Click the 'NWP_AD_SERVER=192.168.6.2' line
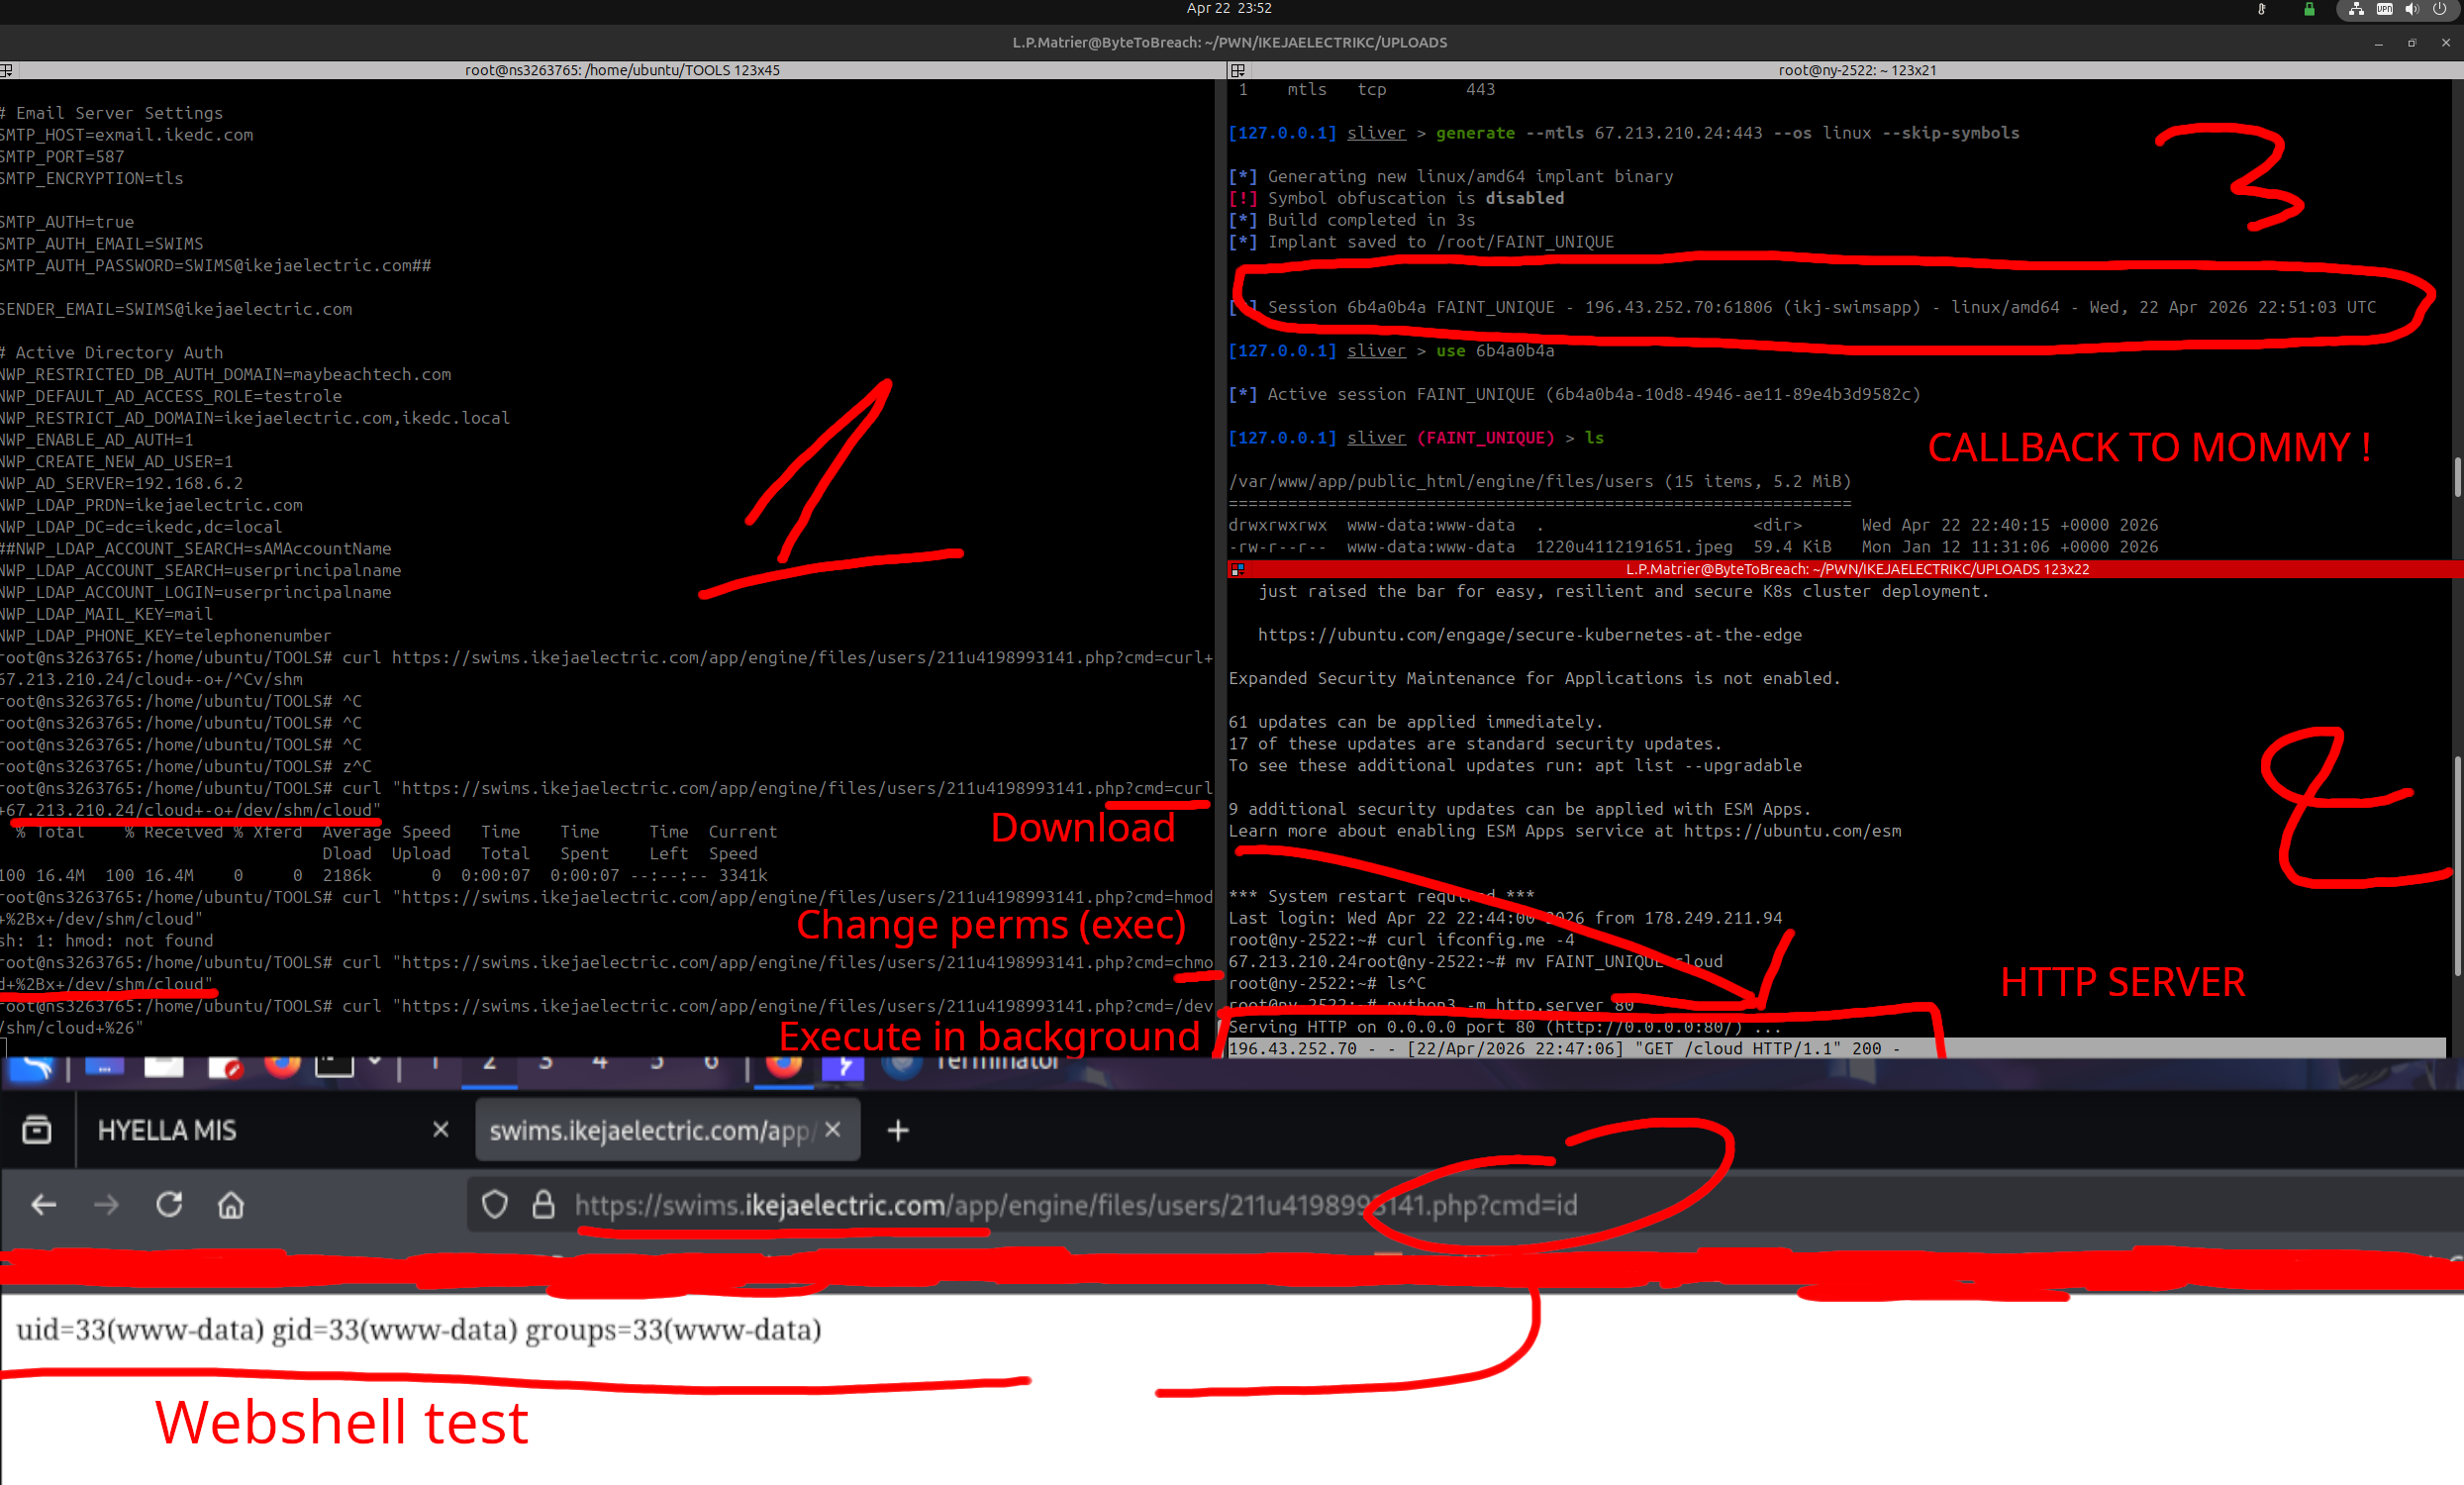 click(x=121, y=483)
